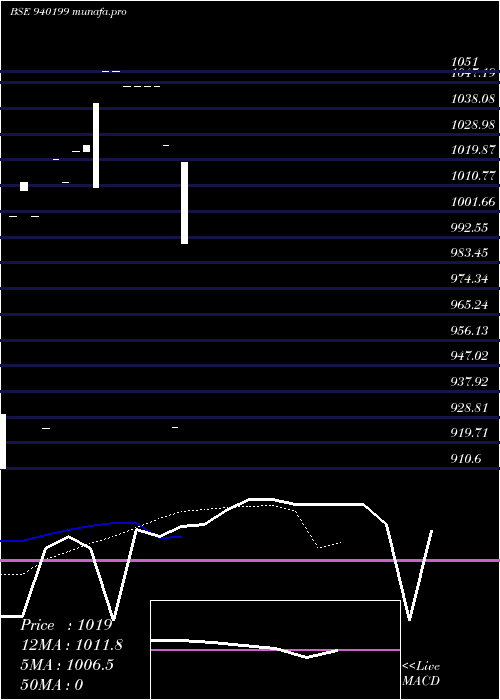The height and width of the screenshot is (700, 500).
Task: Click the 1001.66 price axis label
Action: pyautogui.click(x=473, y=202)
